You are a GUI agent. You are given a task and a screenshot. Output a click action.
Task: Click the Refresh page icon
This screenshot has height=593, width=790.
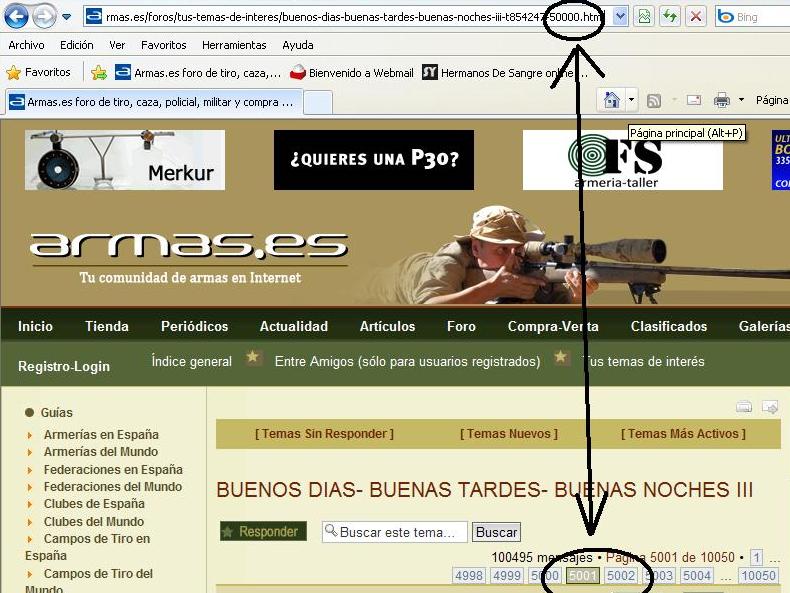[670, 17]
